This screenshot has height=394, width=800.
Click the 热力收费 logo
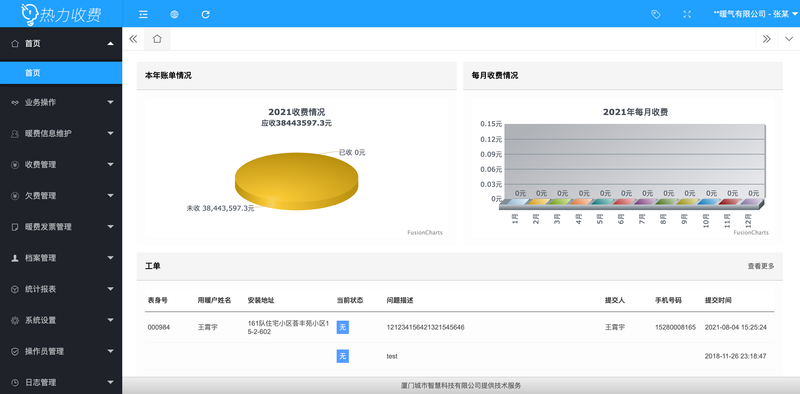click(61, 14)
